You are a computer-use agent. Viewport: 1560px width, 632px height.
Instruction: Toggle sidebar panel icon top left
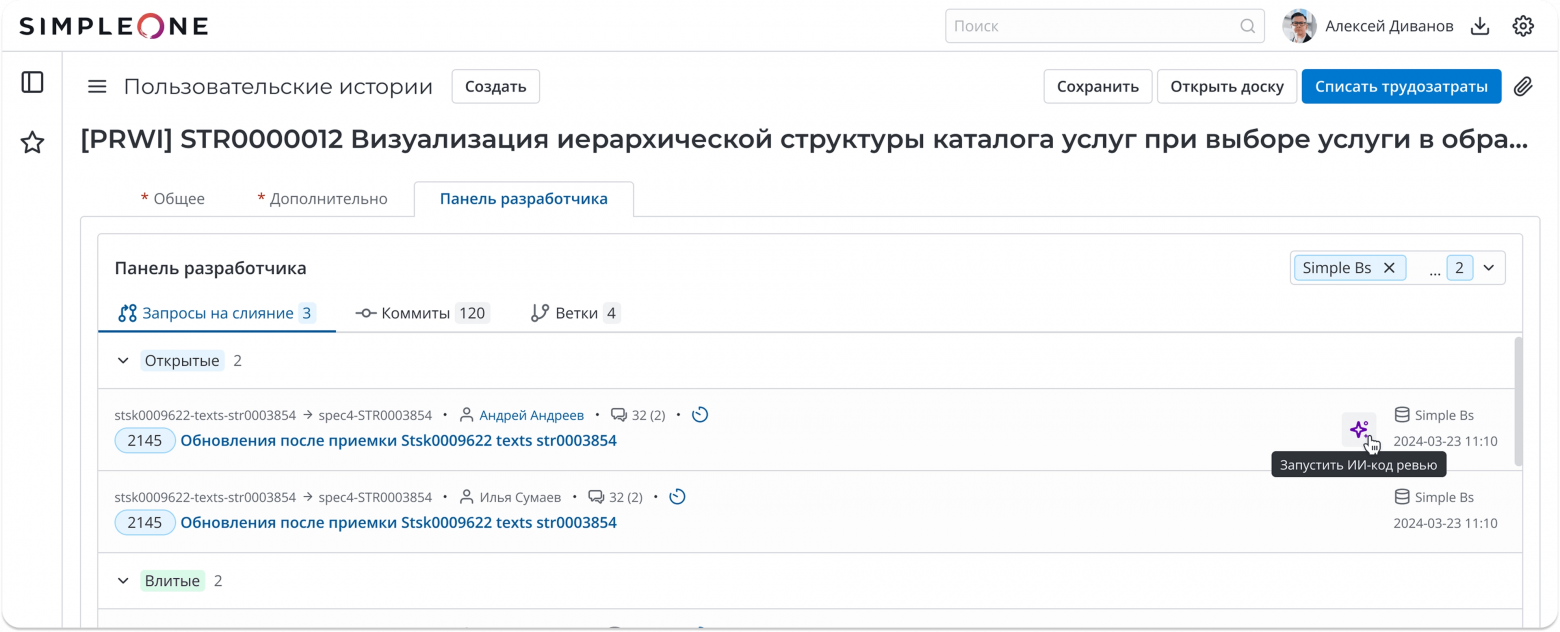point(32,83)
